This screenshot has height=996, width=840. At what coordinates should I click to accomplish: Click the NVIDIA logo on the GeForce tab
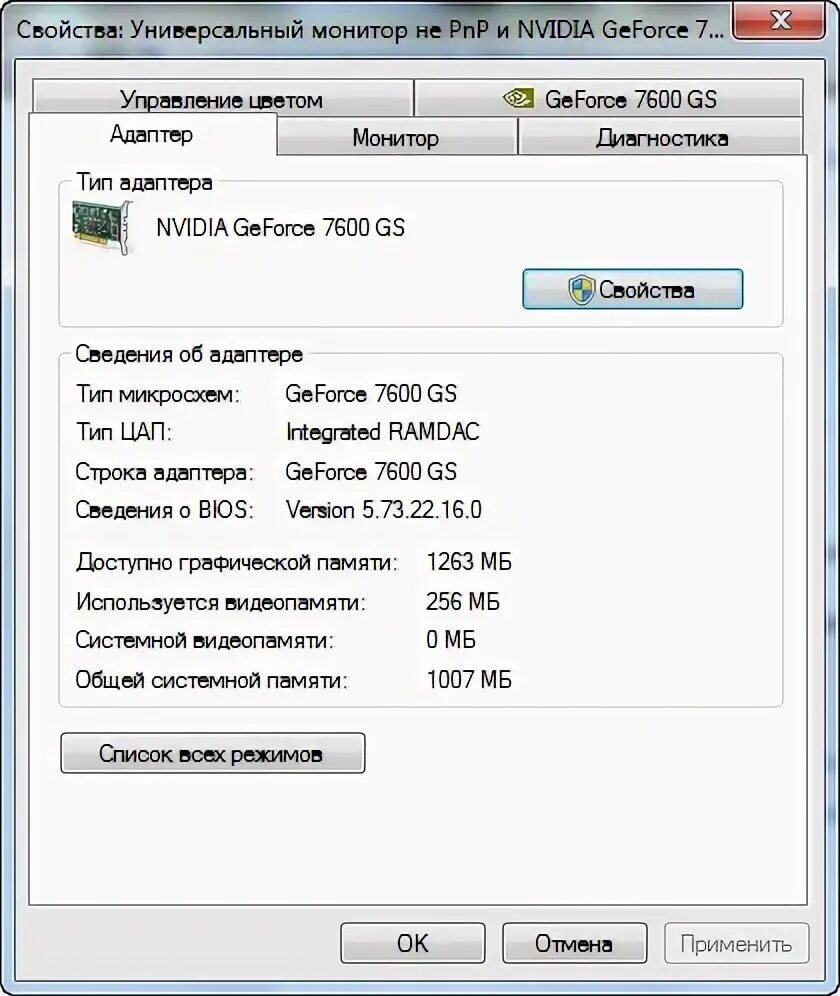pyautogui.click(x=518, y=98)
